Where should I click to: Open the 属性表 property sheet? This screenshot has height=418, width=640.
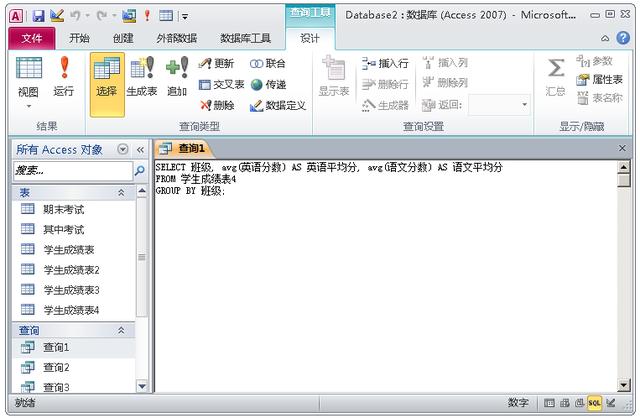point(600,80)
